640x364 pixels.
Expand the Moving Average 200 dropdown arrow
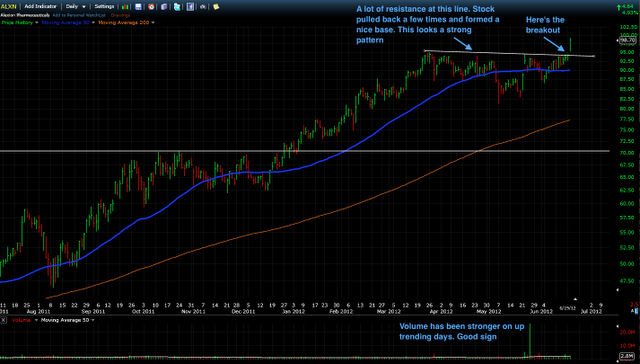[153, 23]
